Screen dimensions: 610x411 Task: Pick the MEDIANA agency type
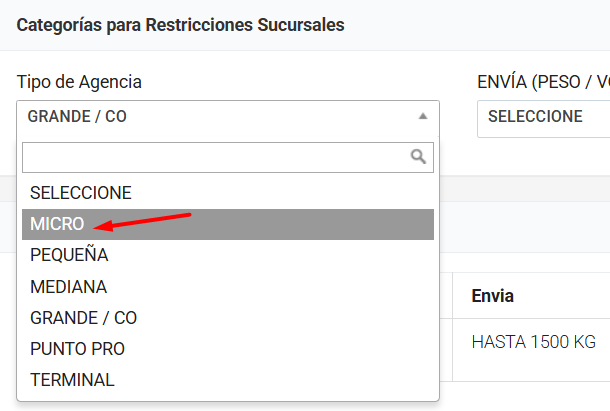(x=228, y=287)
